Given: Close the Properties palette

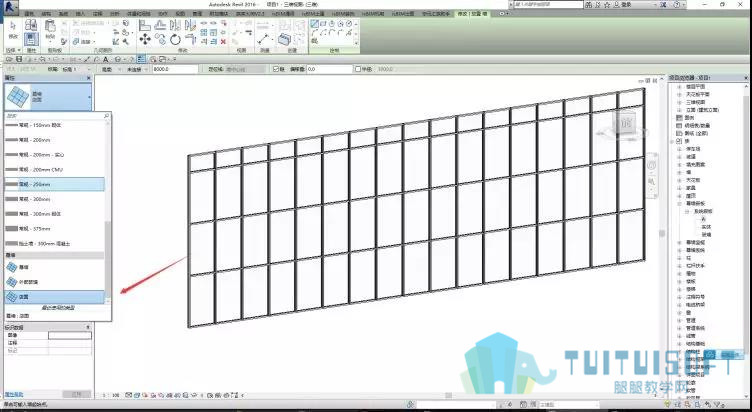Looking at the screenshot, I should click(x=89, y=78).
